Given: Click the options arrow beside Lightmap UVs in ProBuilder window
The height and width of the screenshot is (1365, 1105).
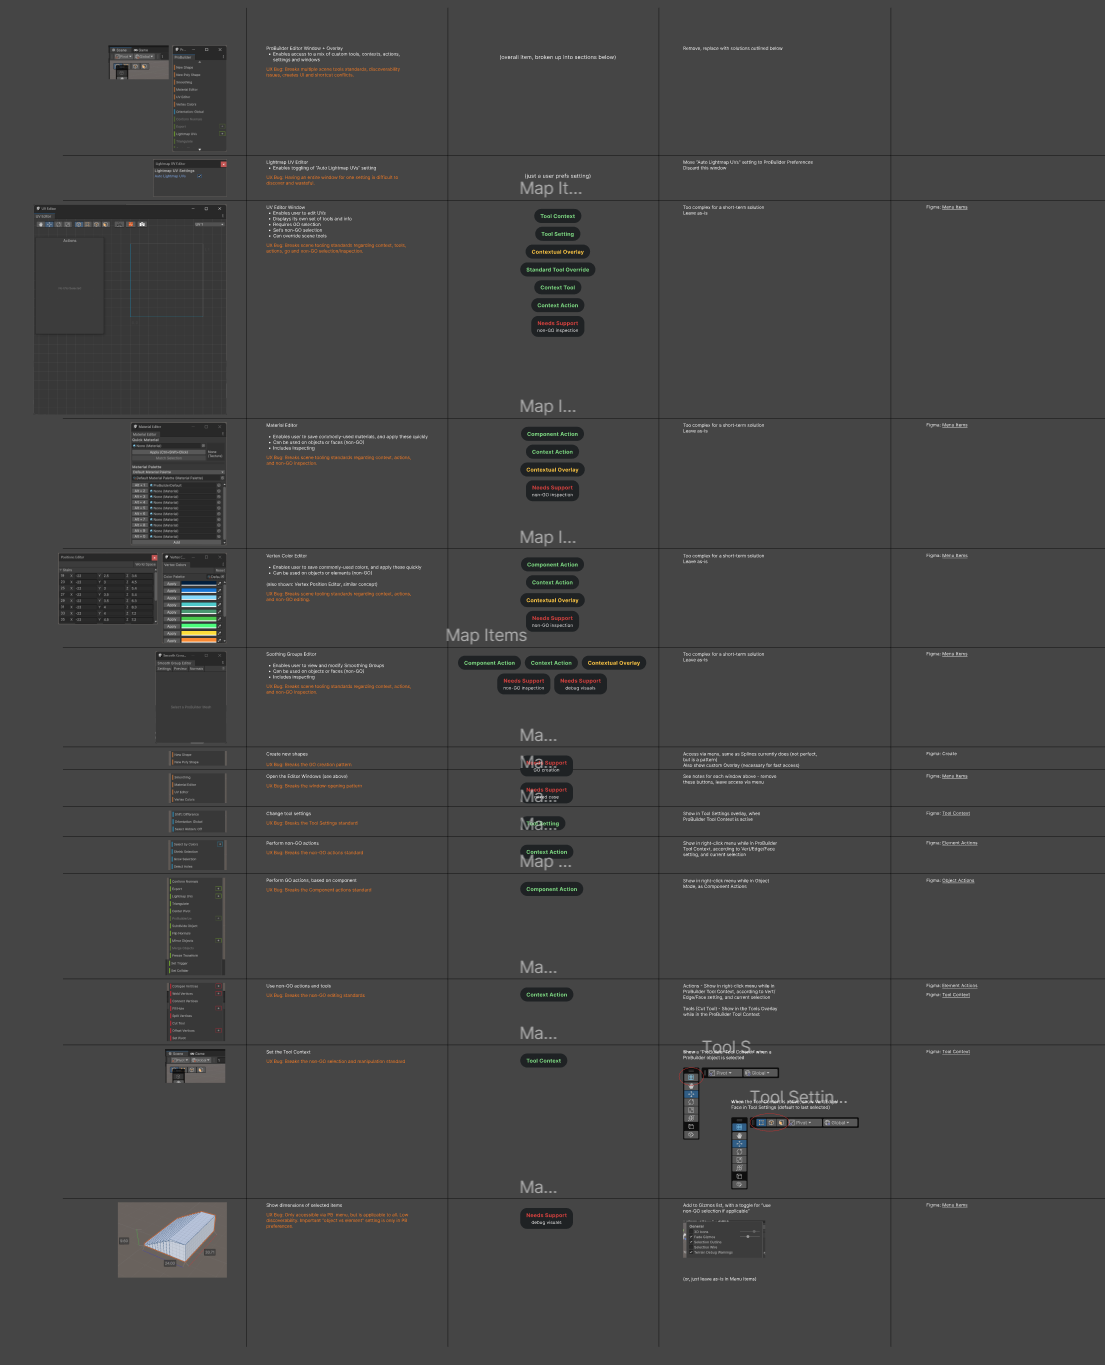Looking at the screenshot, I should [222, 134].
